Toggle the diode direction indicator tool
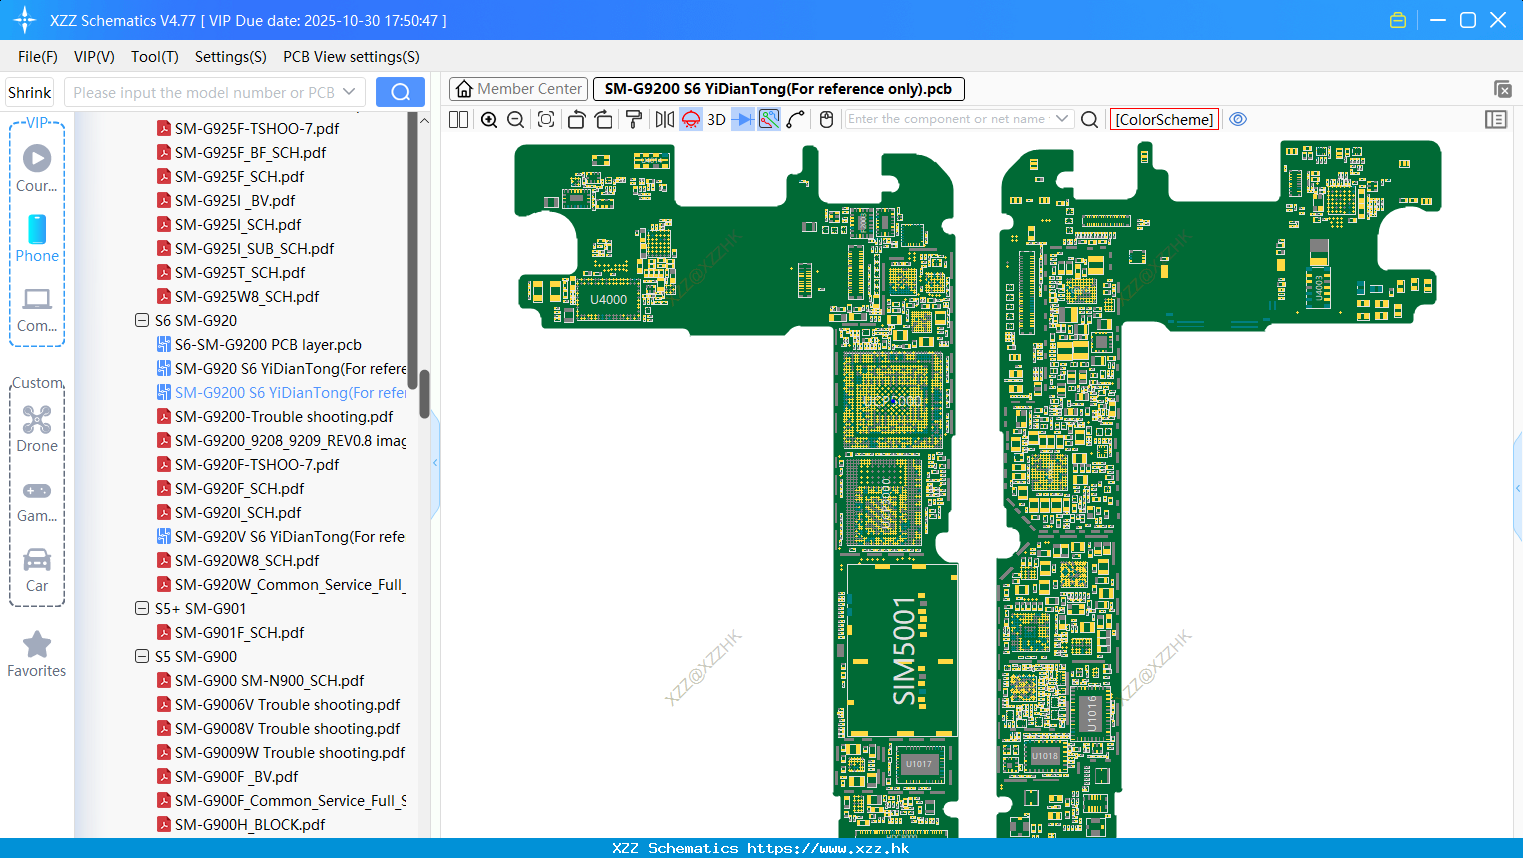This screenshot has height=858, width=1523. pyautogui.click(x=743, y=119)
